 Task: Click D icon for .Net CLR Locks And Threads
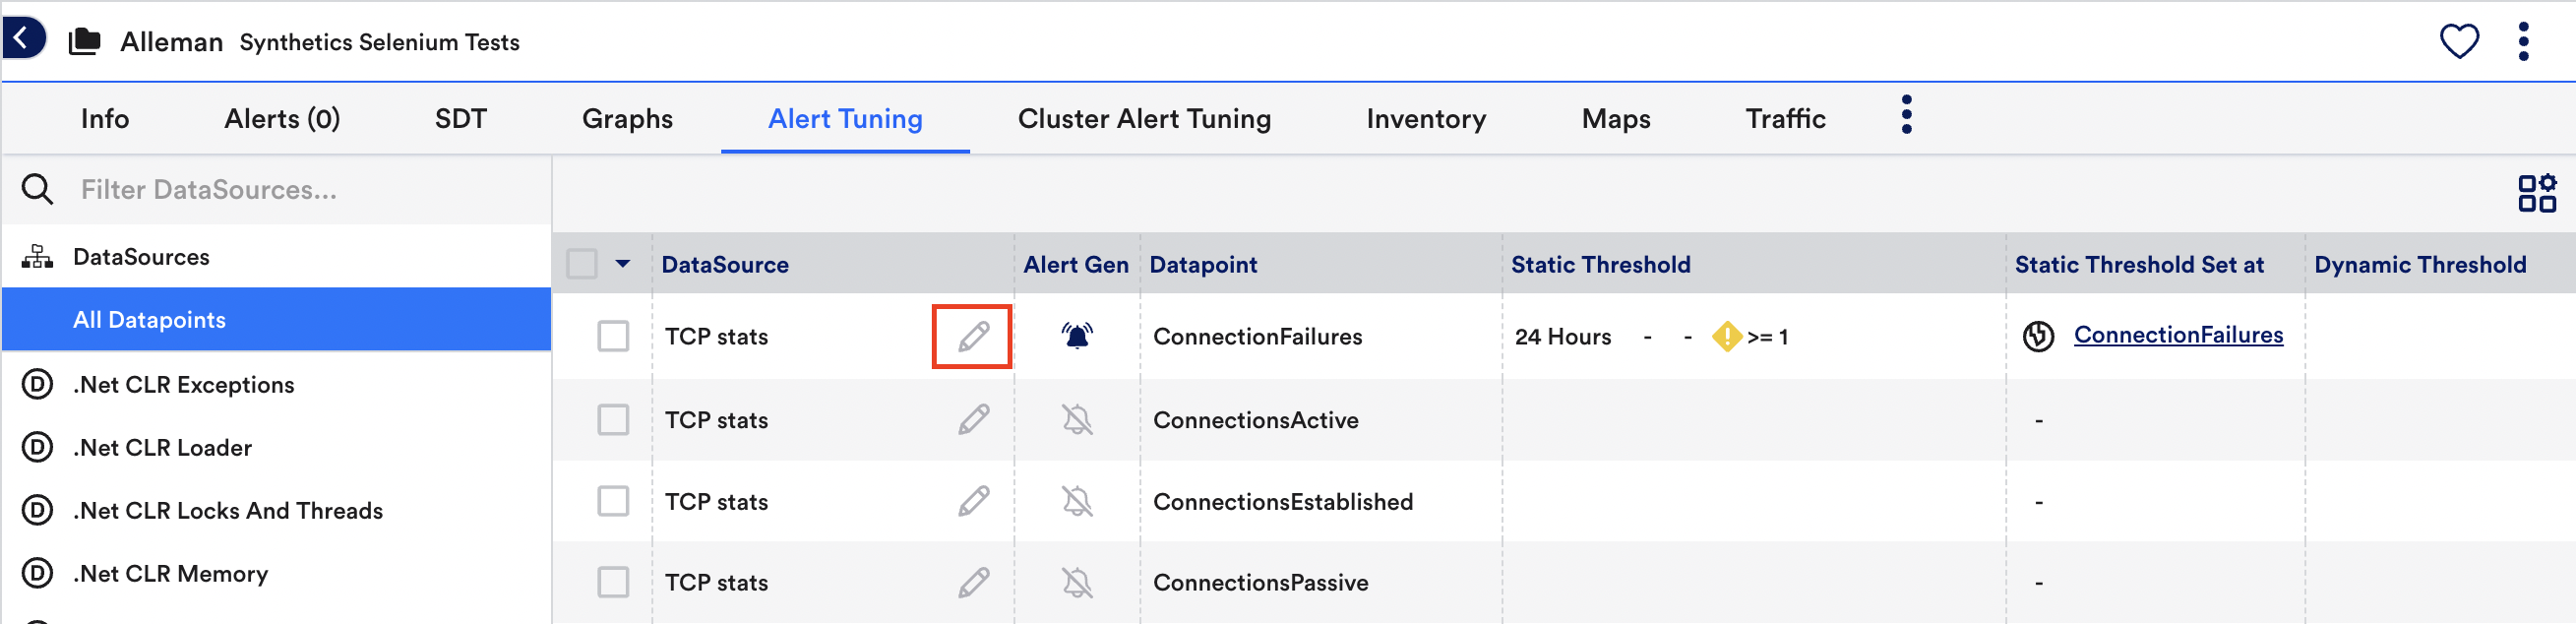[x=37, y=510]
